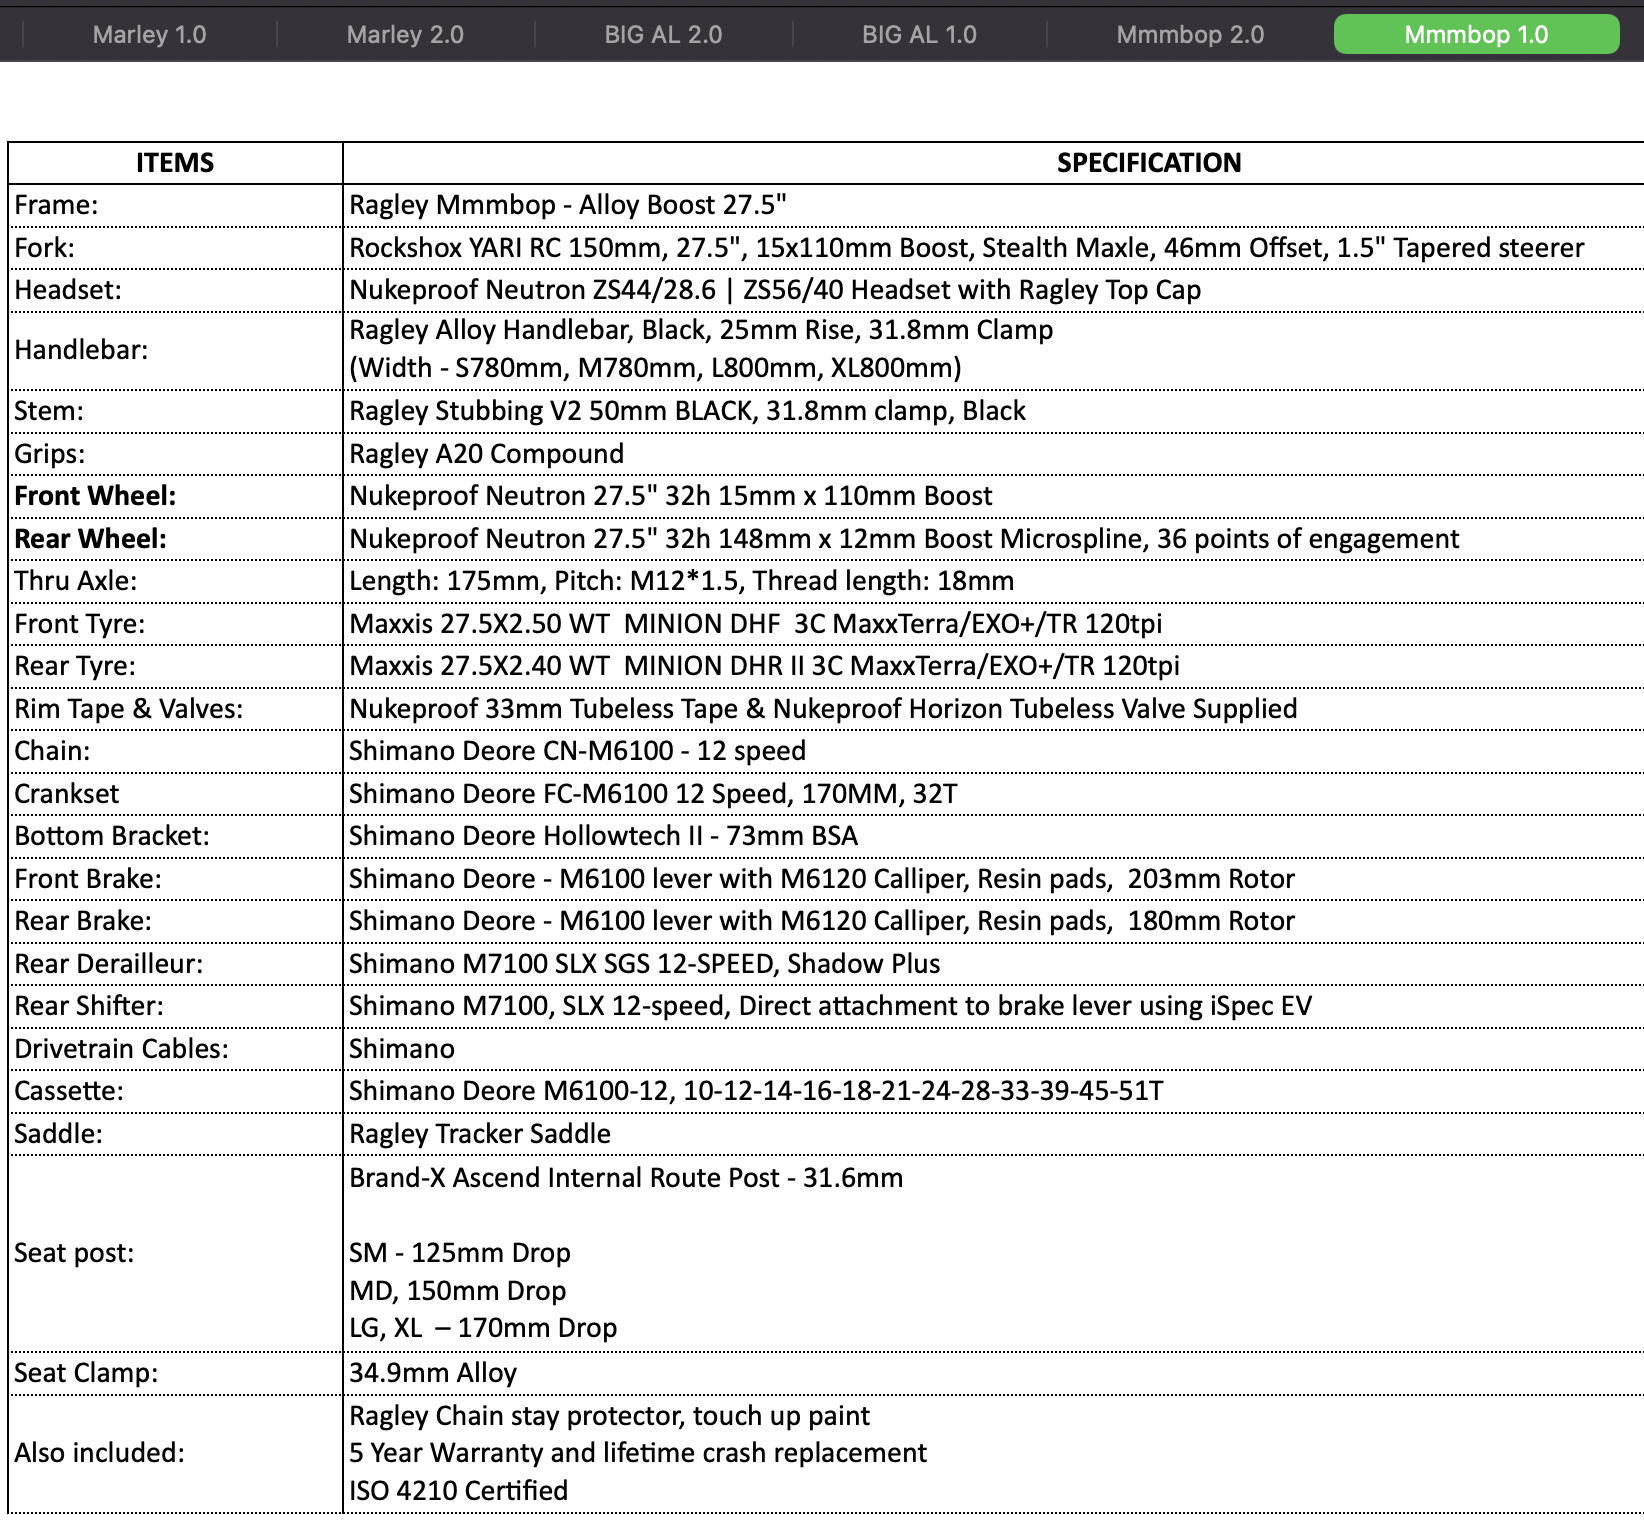The image size is (1644, 1520).
Task: Select the BIG AL 2.0 tab
Action: pos(663,35)
